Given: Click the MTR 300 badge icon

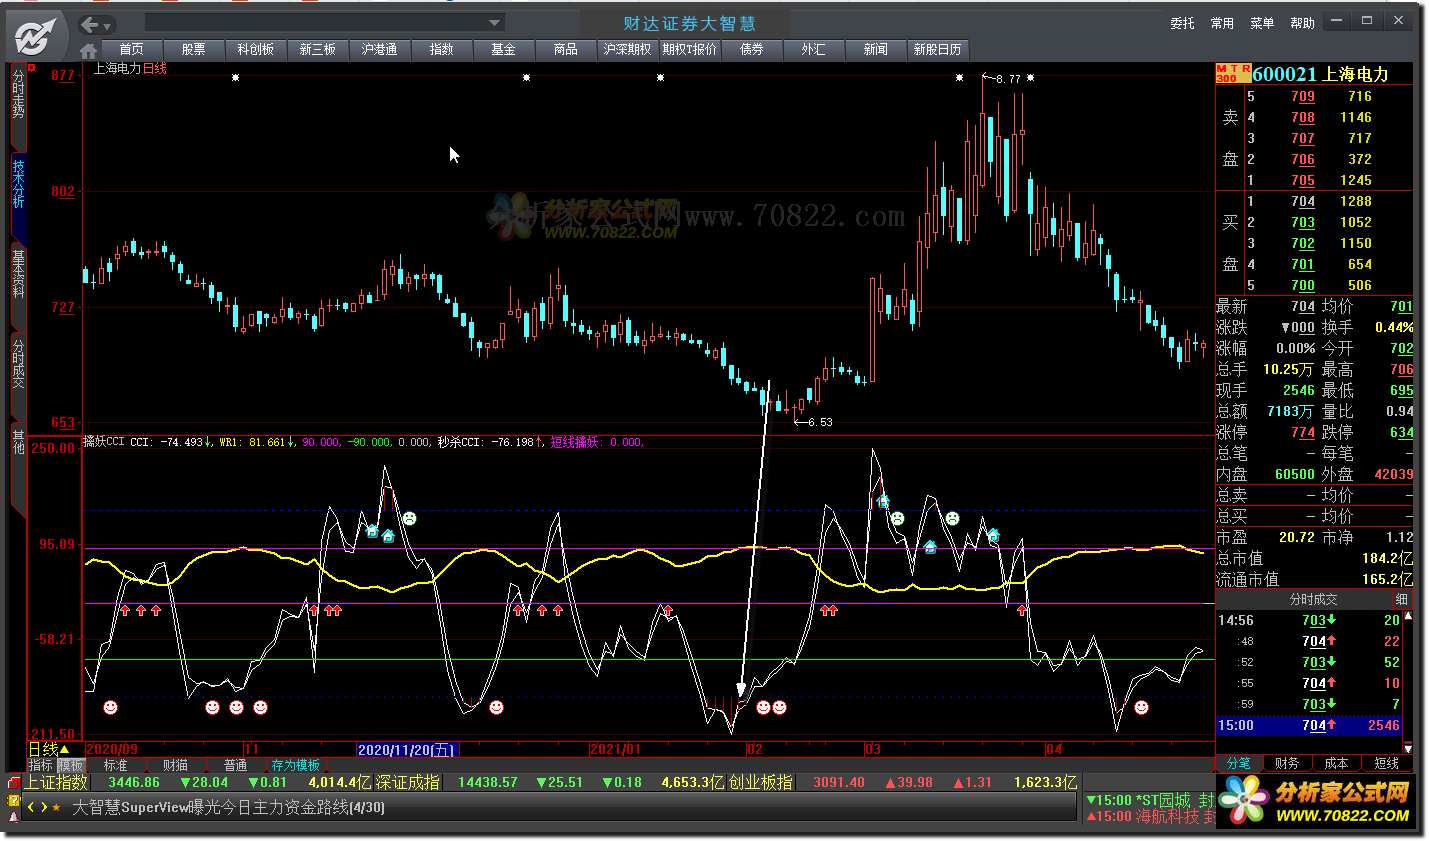Looking at the screenshot, I should tap(1233, 74).
